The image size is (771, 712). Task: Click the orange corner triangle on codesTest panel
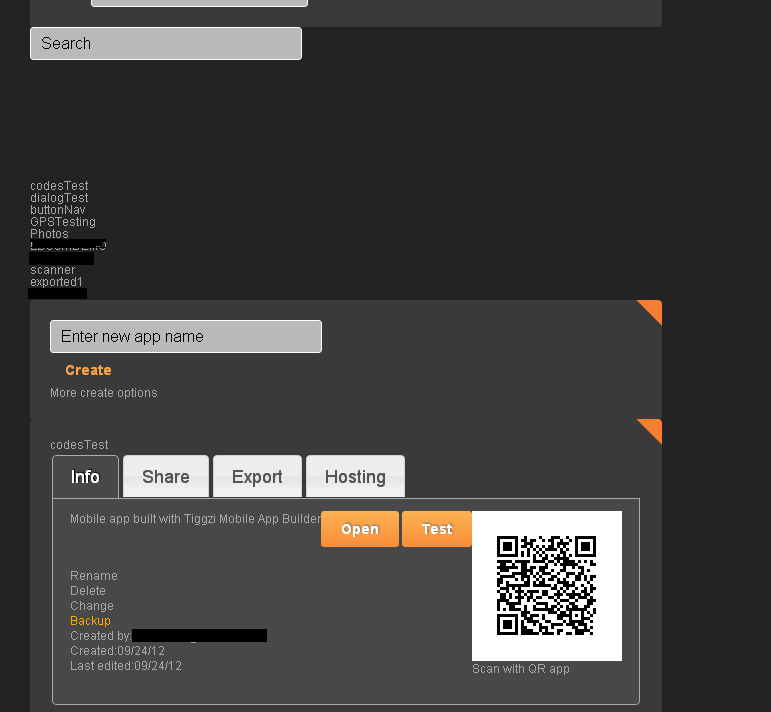click(x=652, y=429)
